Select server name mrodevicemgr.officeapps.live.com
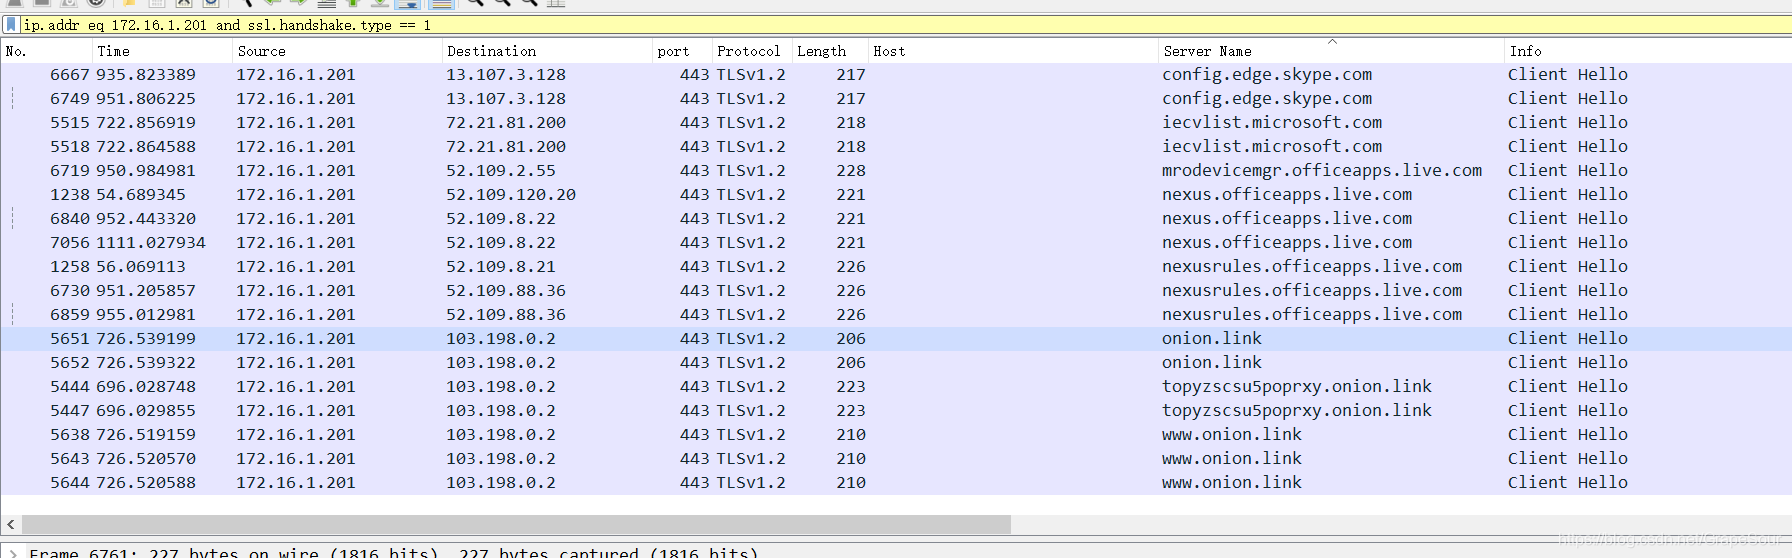Image resolution: width=1792 pixels, height=558 pixels. tap(1322, 170)
